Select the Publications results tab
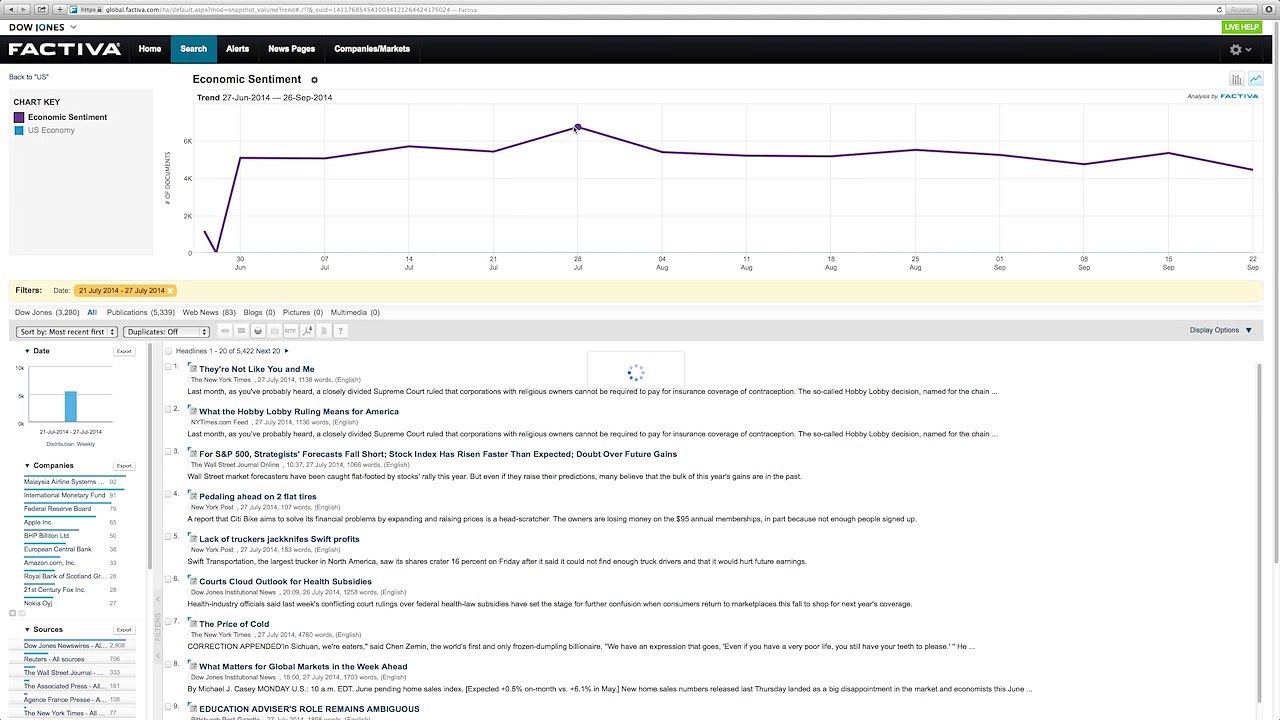Screen dimensions: 1280x720 coord(141,312)
